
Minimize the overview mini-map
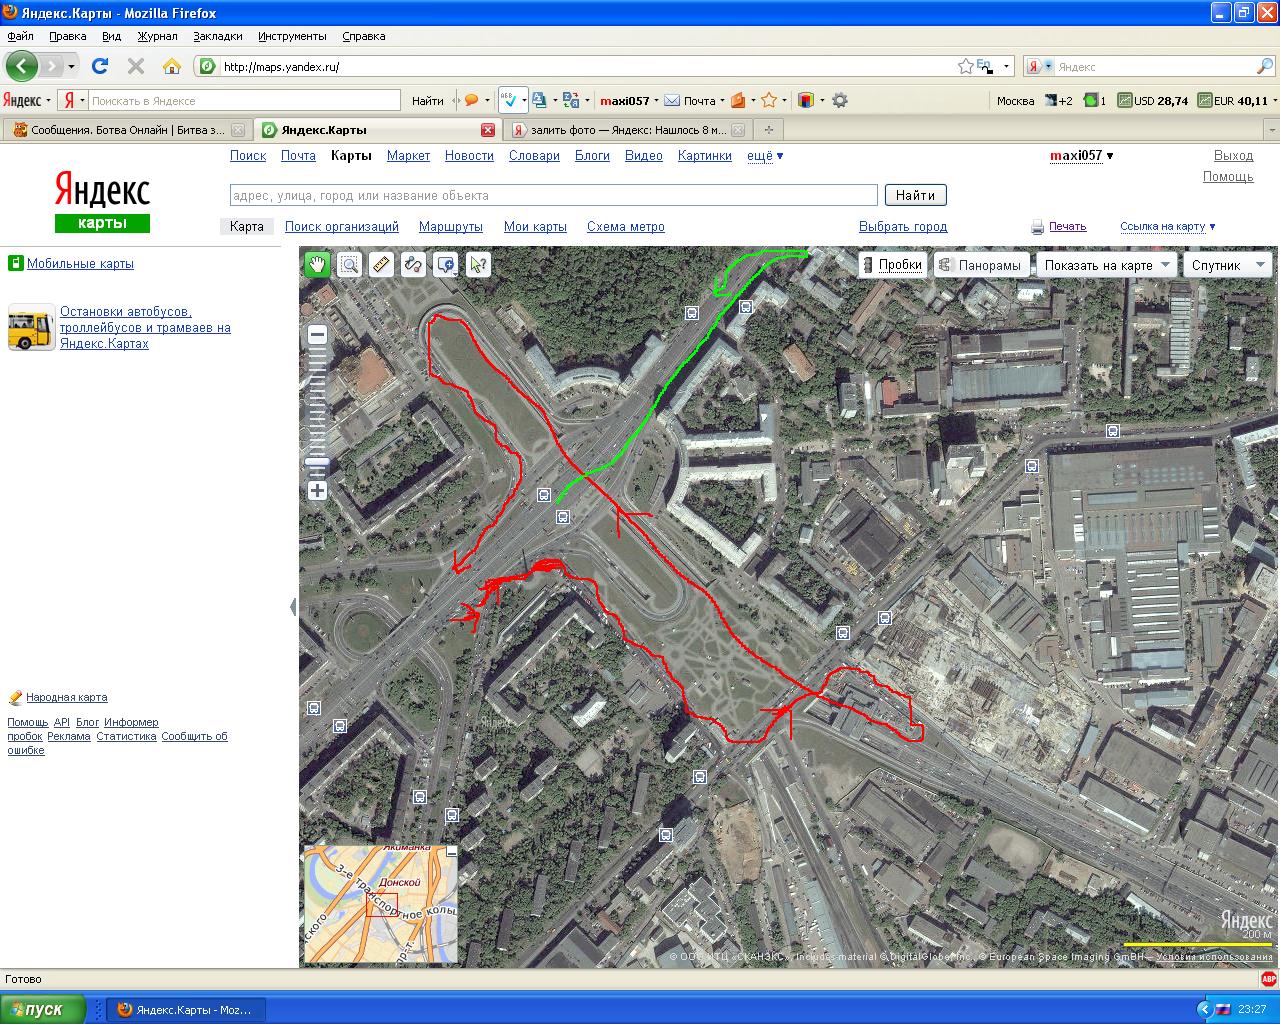tap(452, 852)
